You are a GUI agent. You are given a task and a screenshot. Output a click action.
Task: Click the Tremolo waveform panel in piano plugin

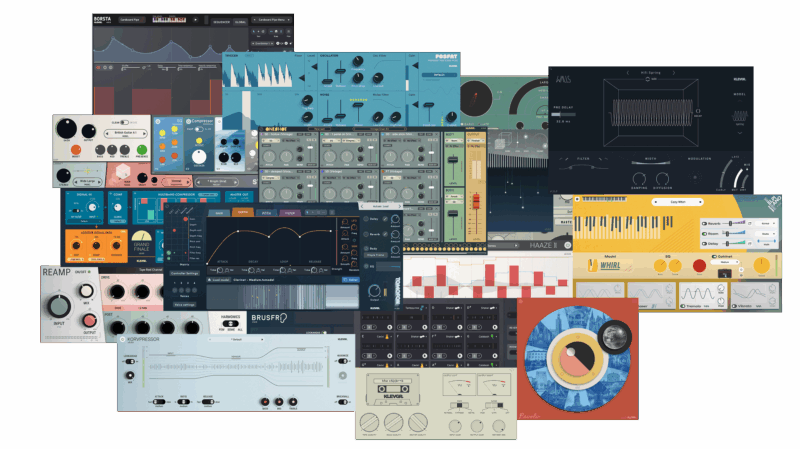[703, 296]
